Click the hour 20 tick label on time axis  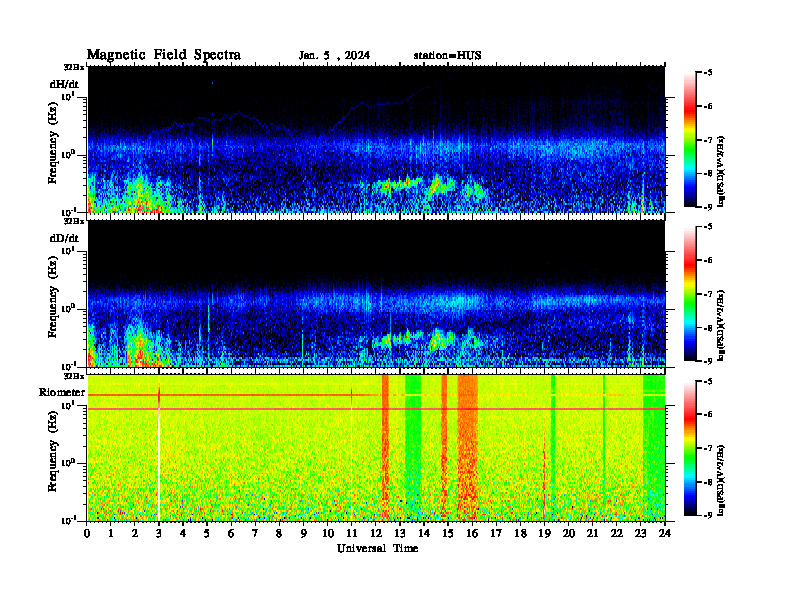(569, 534)
